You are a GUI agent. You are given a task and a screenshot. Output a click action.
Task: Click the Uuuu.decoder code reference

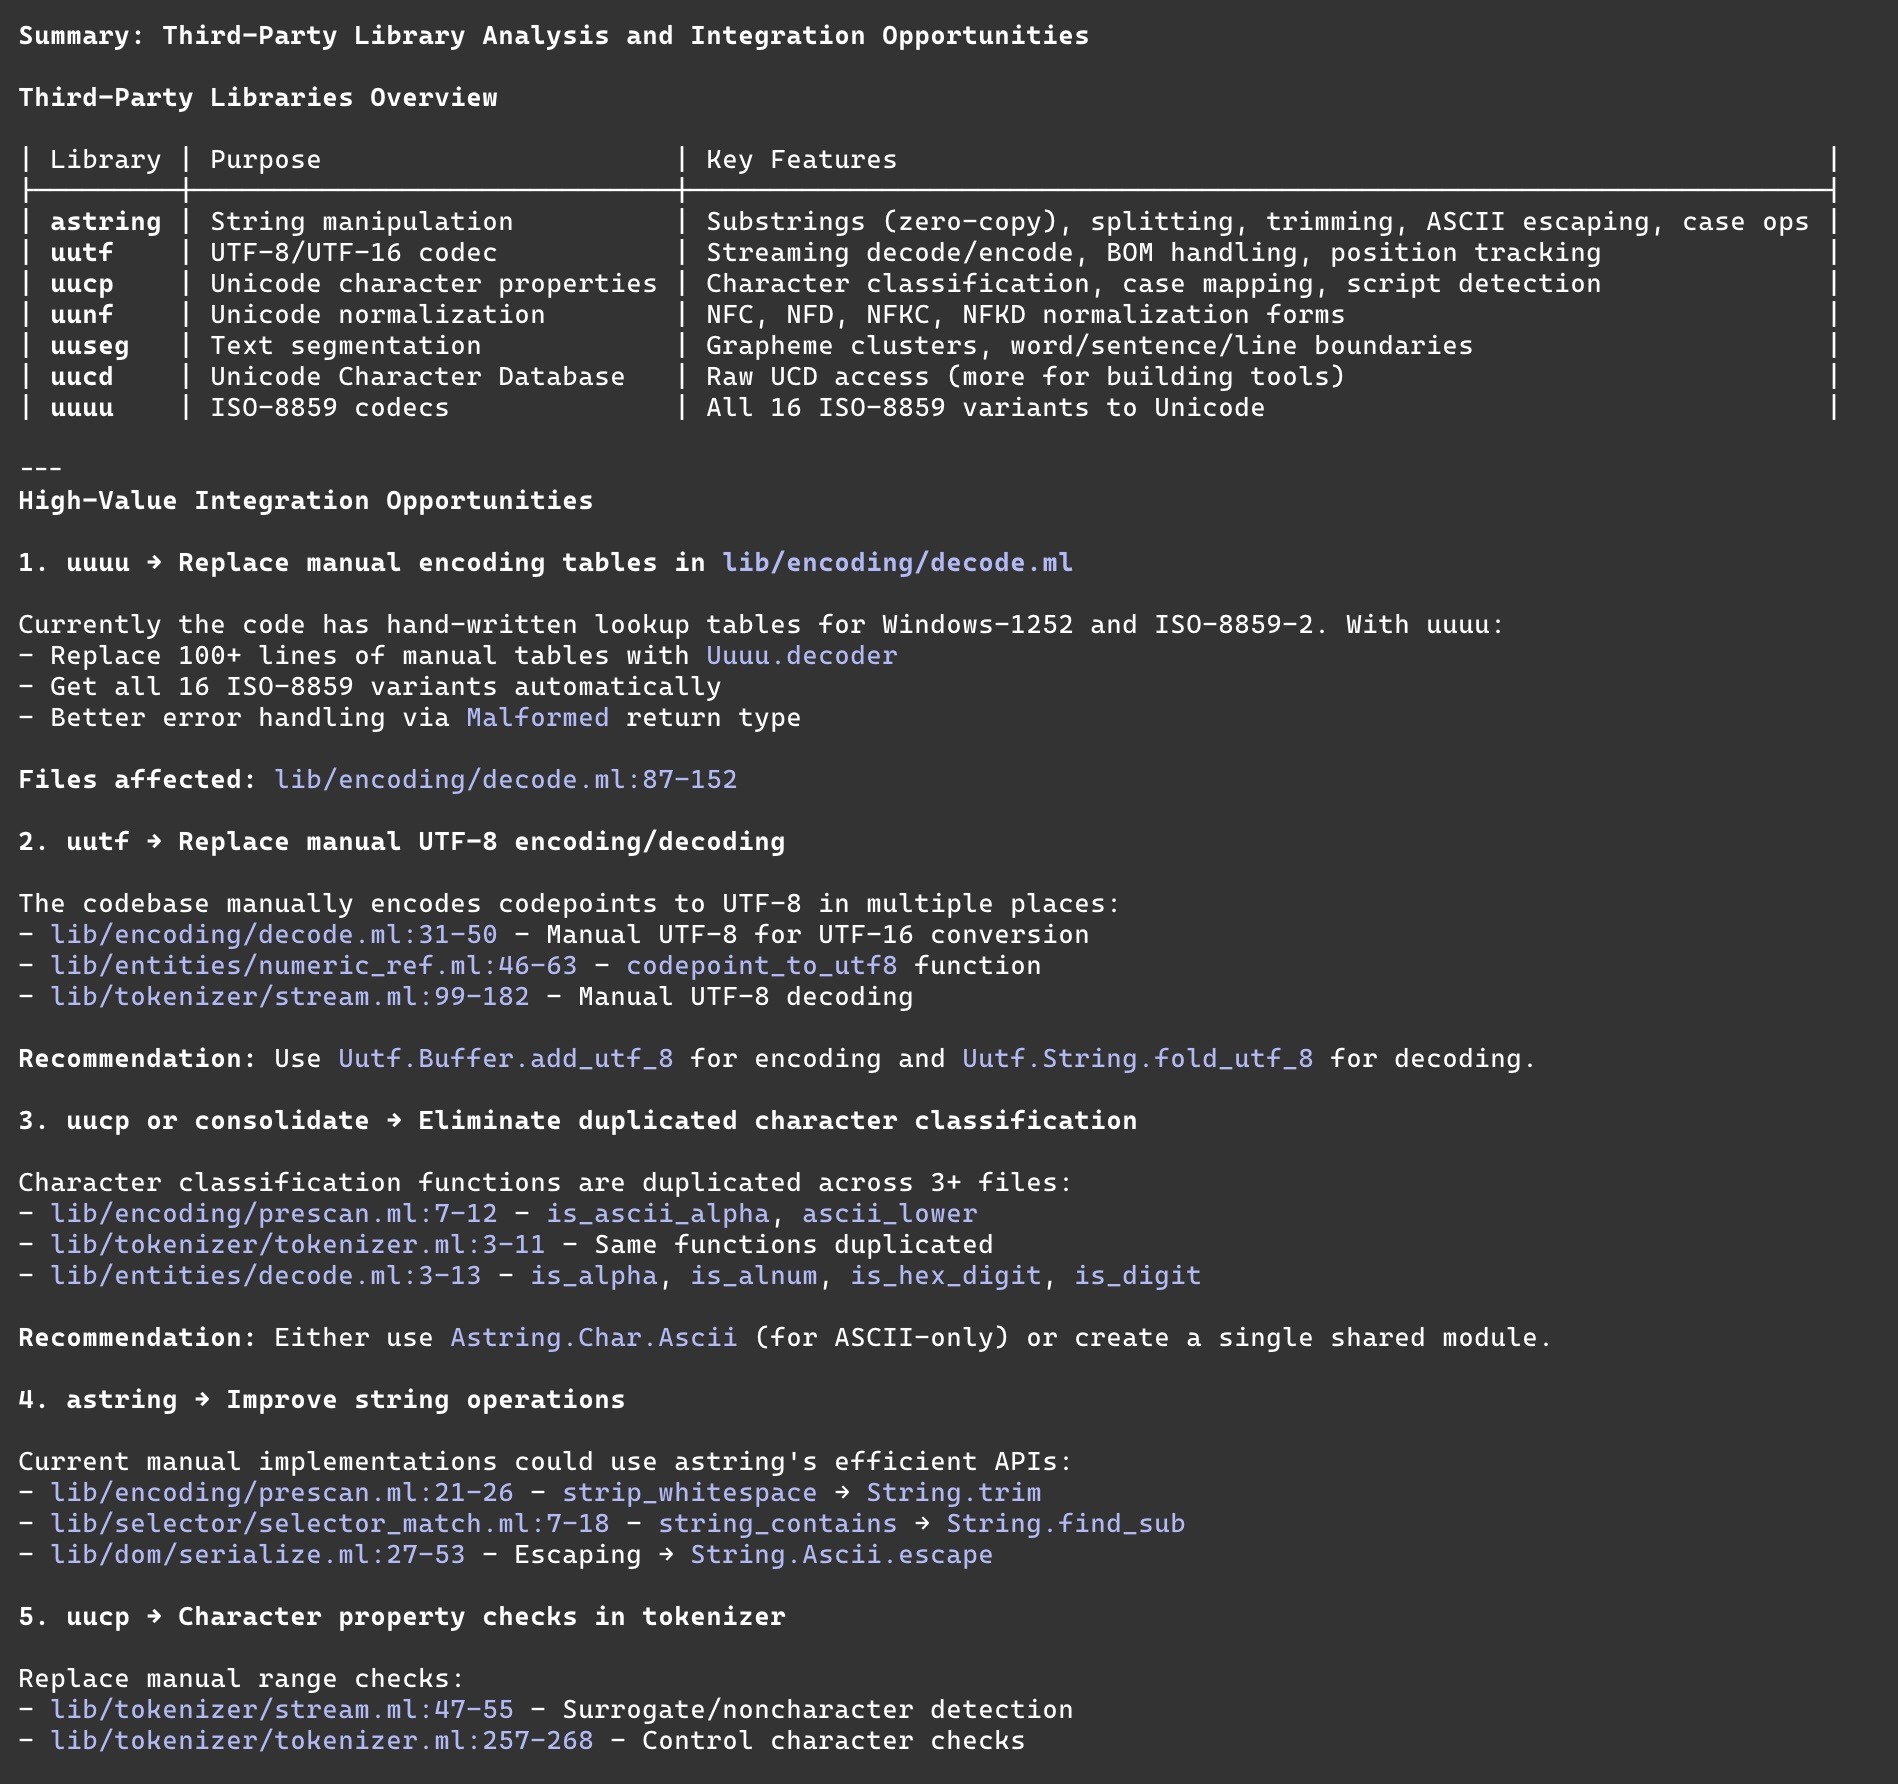tap(801, 656)
